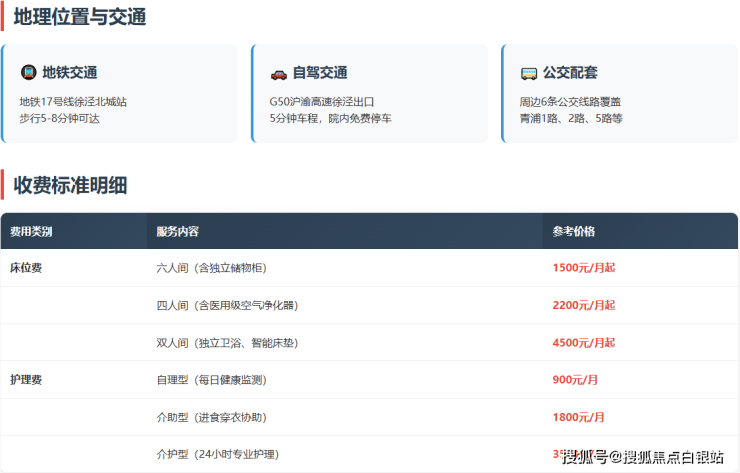
Task: Click the 服务内容 column header
Action: click(x=178, y=231)
